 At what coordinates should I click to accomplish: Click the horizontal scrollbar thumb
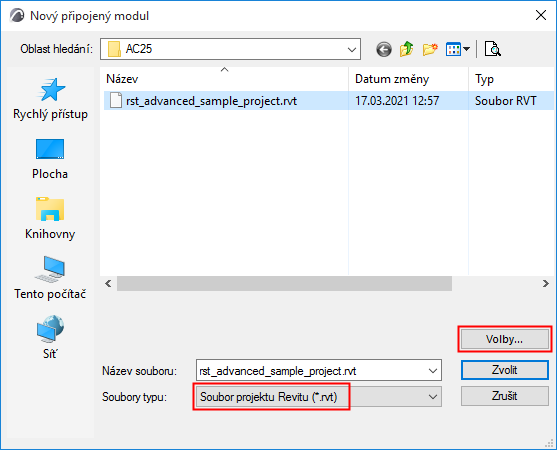(x=284, y=283)
